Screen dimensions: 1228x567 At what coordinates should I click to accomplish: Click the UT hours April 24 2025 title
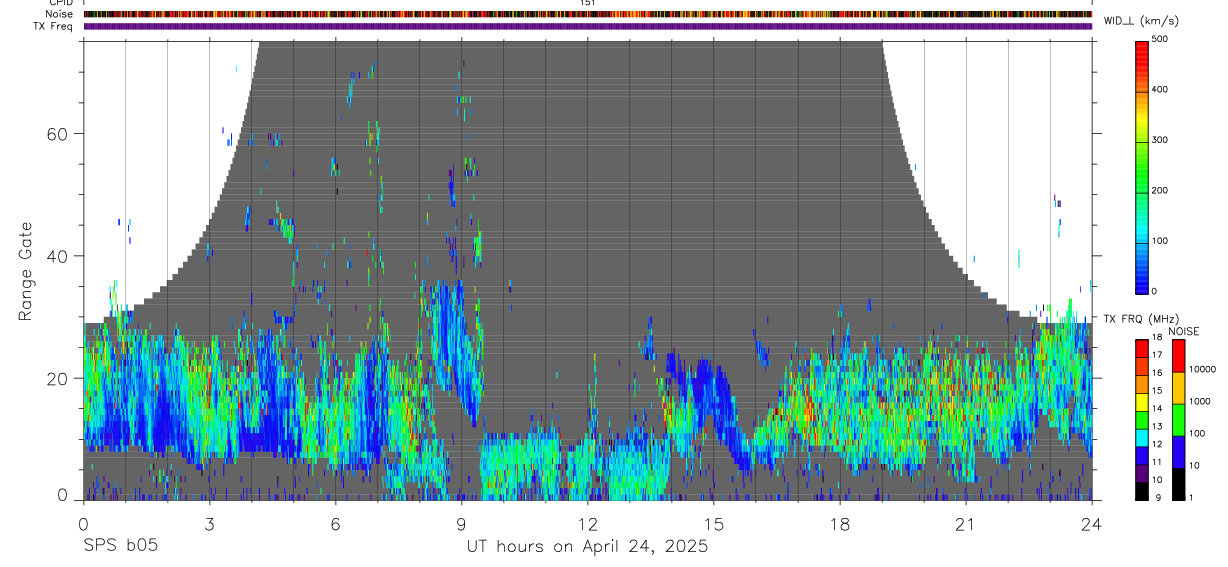point(587,547)
